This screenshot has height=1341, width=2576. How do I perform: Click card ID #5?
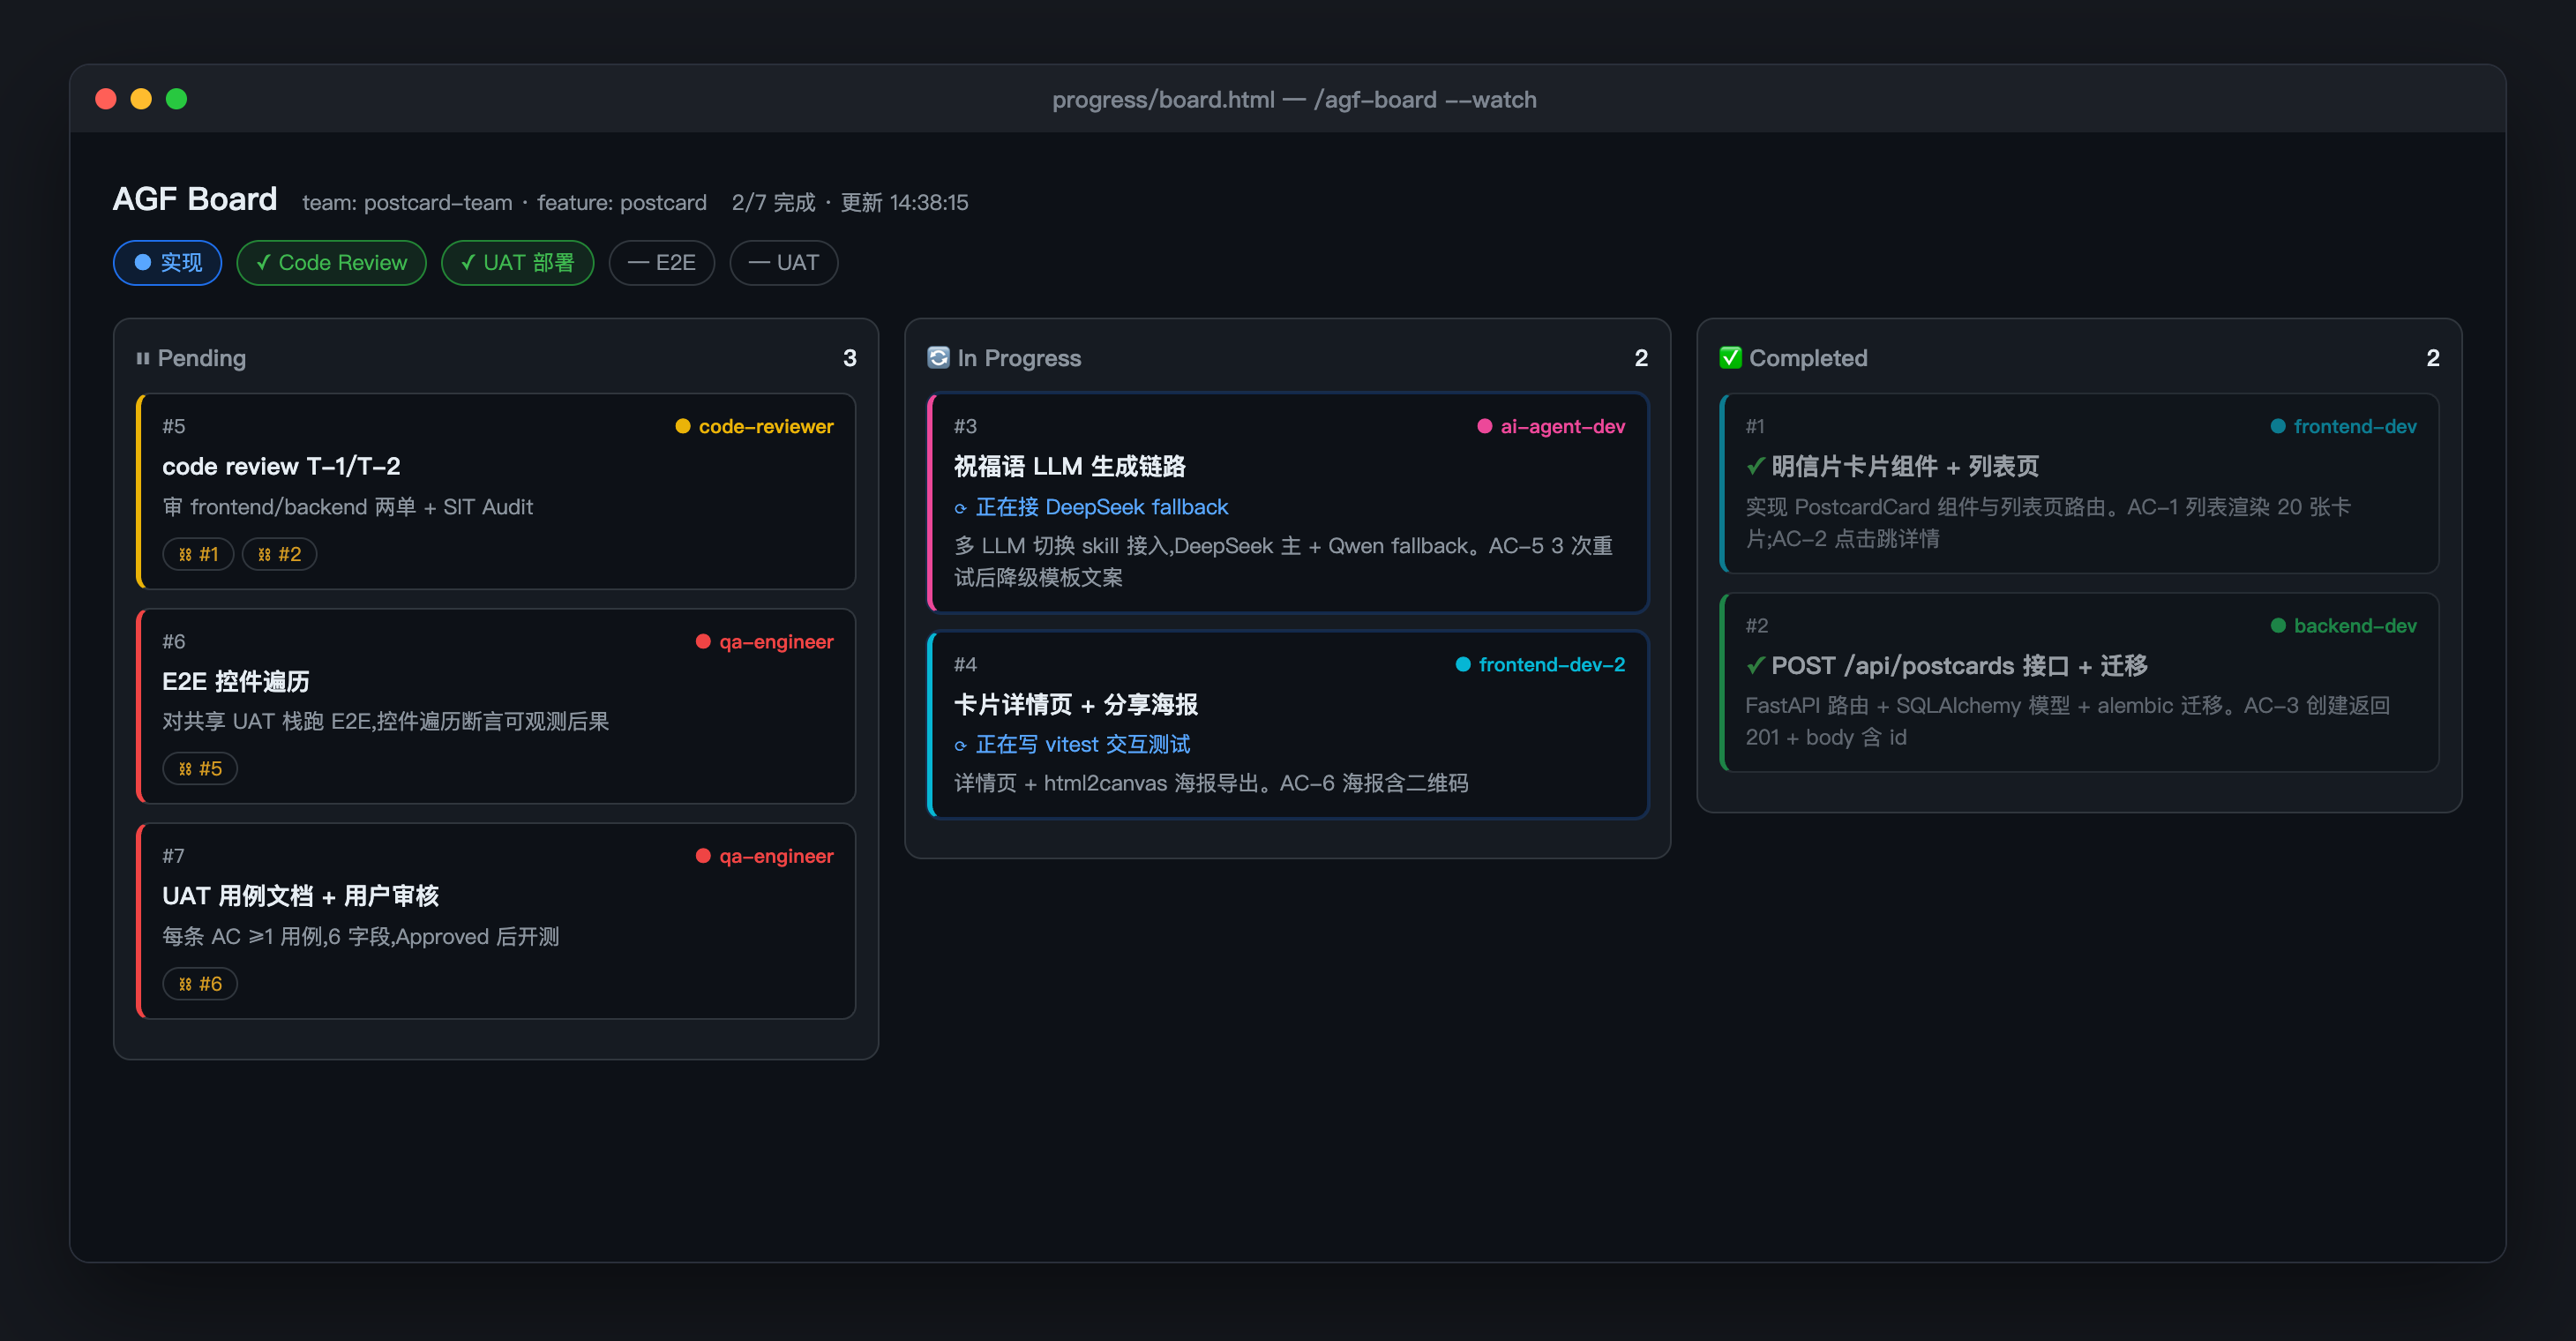[174, 426]
